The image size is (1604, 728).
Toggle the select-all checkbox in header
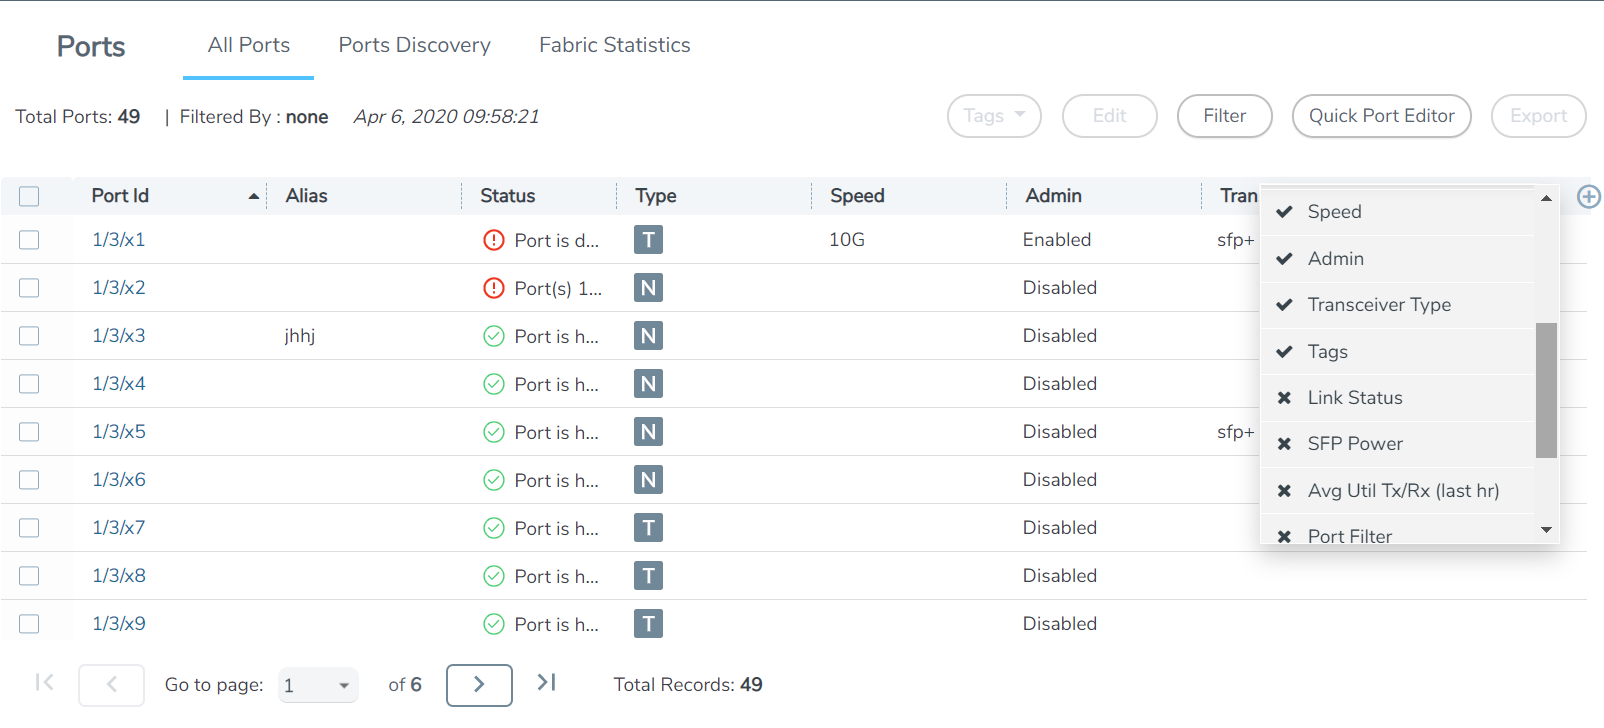click(x=29, y=197)
